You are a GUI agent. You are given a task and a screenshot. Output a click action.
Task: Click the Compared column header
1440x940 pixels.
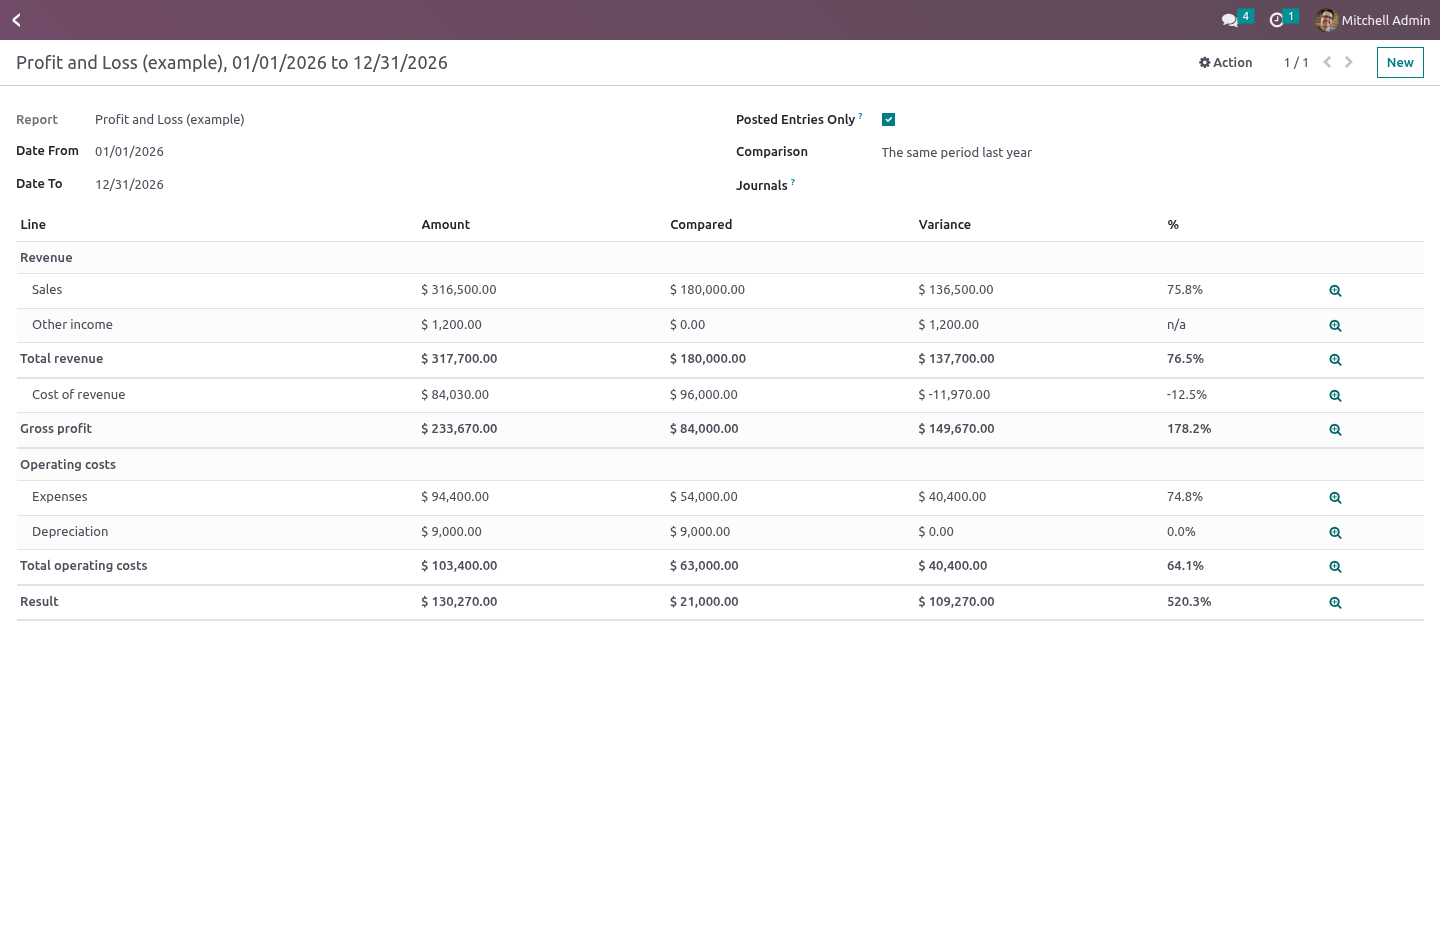[701, 225]
